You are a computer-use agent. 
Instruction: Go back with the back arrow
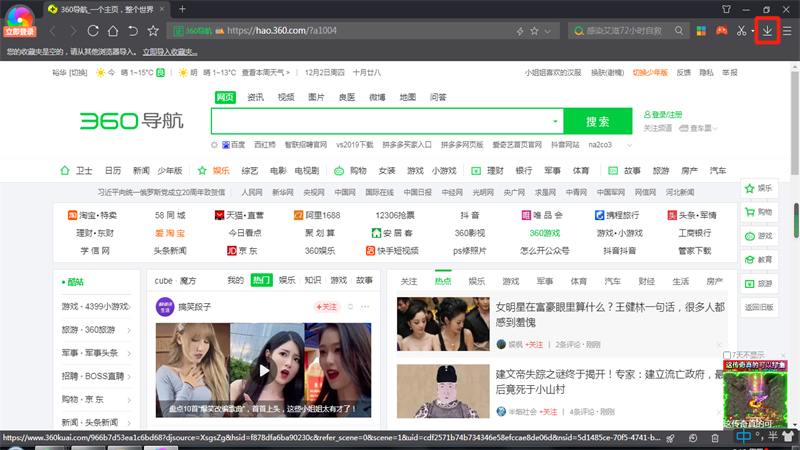(53, 31)
